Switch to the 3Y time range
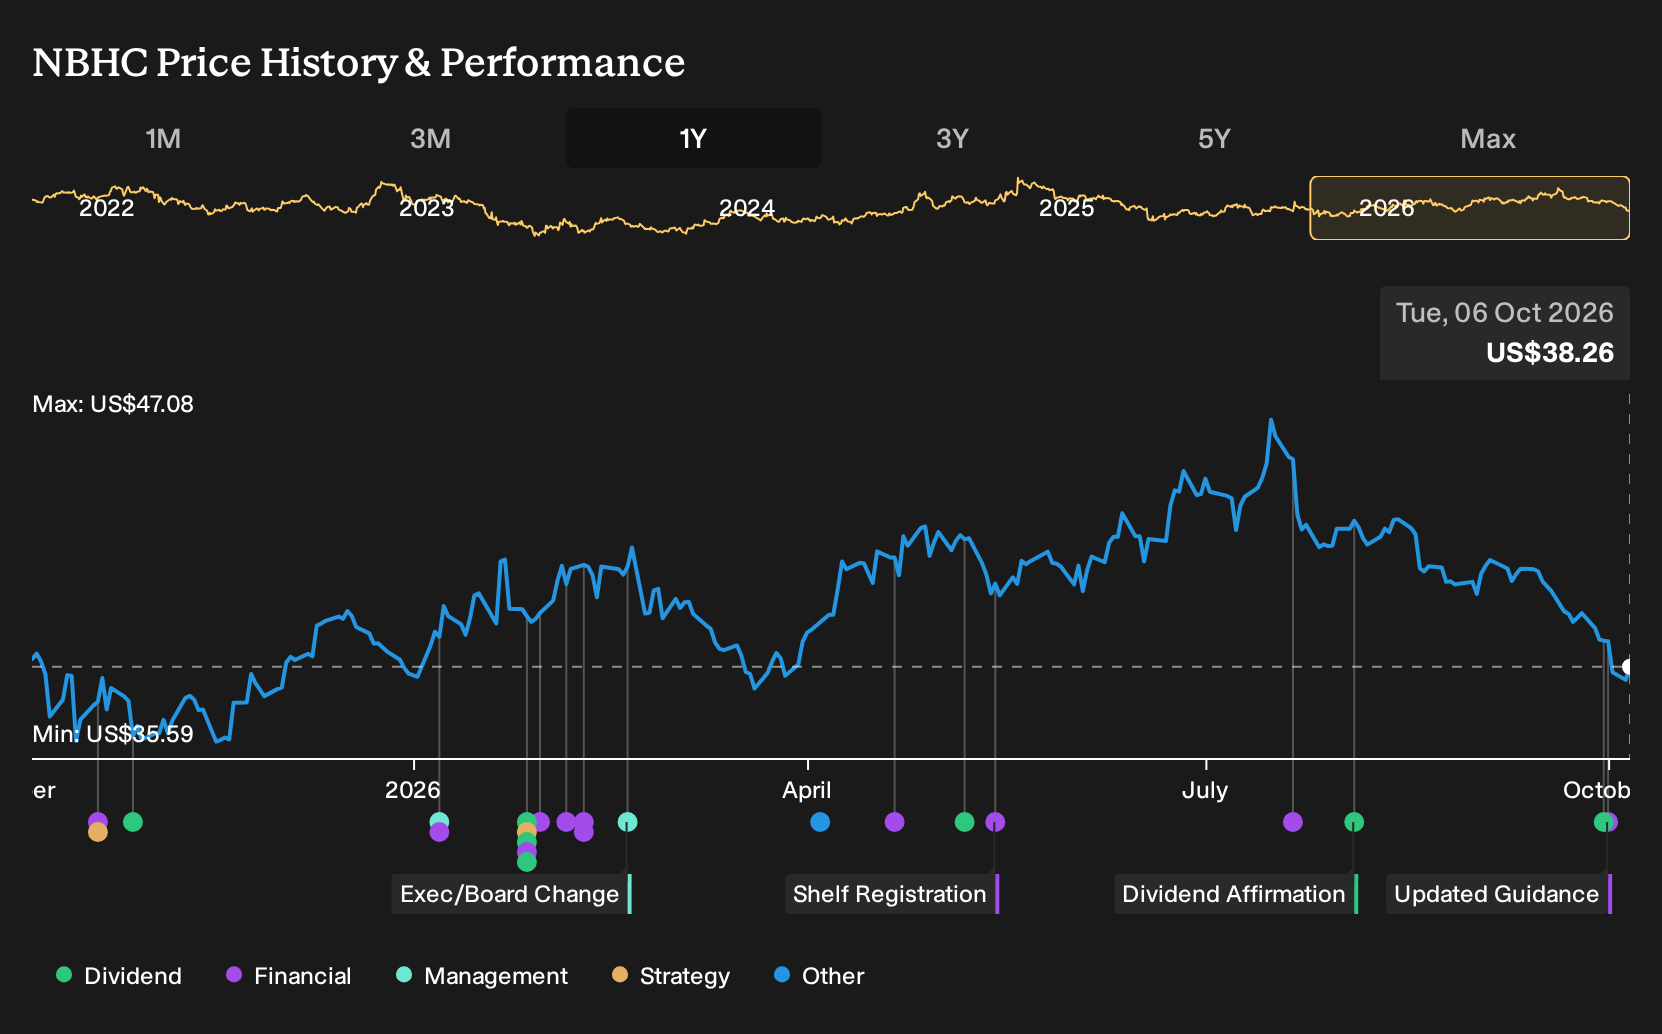 (x=952, y=138)
